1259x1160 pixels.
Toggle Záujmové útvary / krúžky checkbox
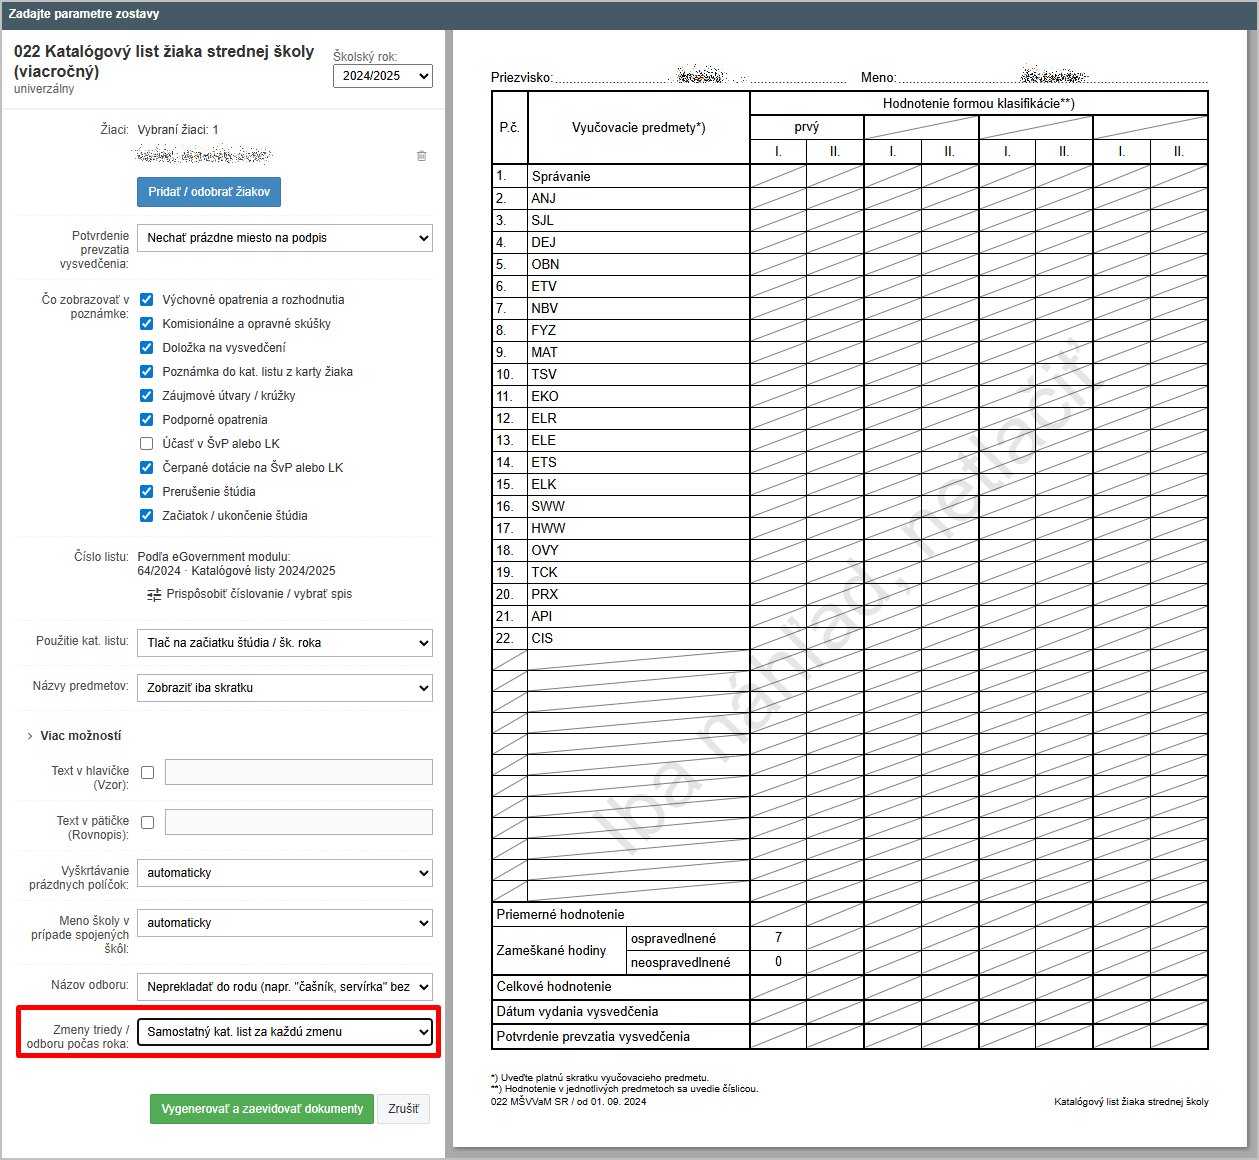[147, 396]
